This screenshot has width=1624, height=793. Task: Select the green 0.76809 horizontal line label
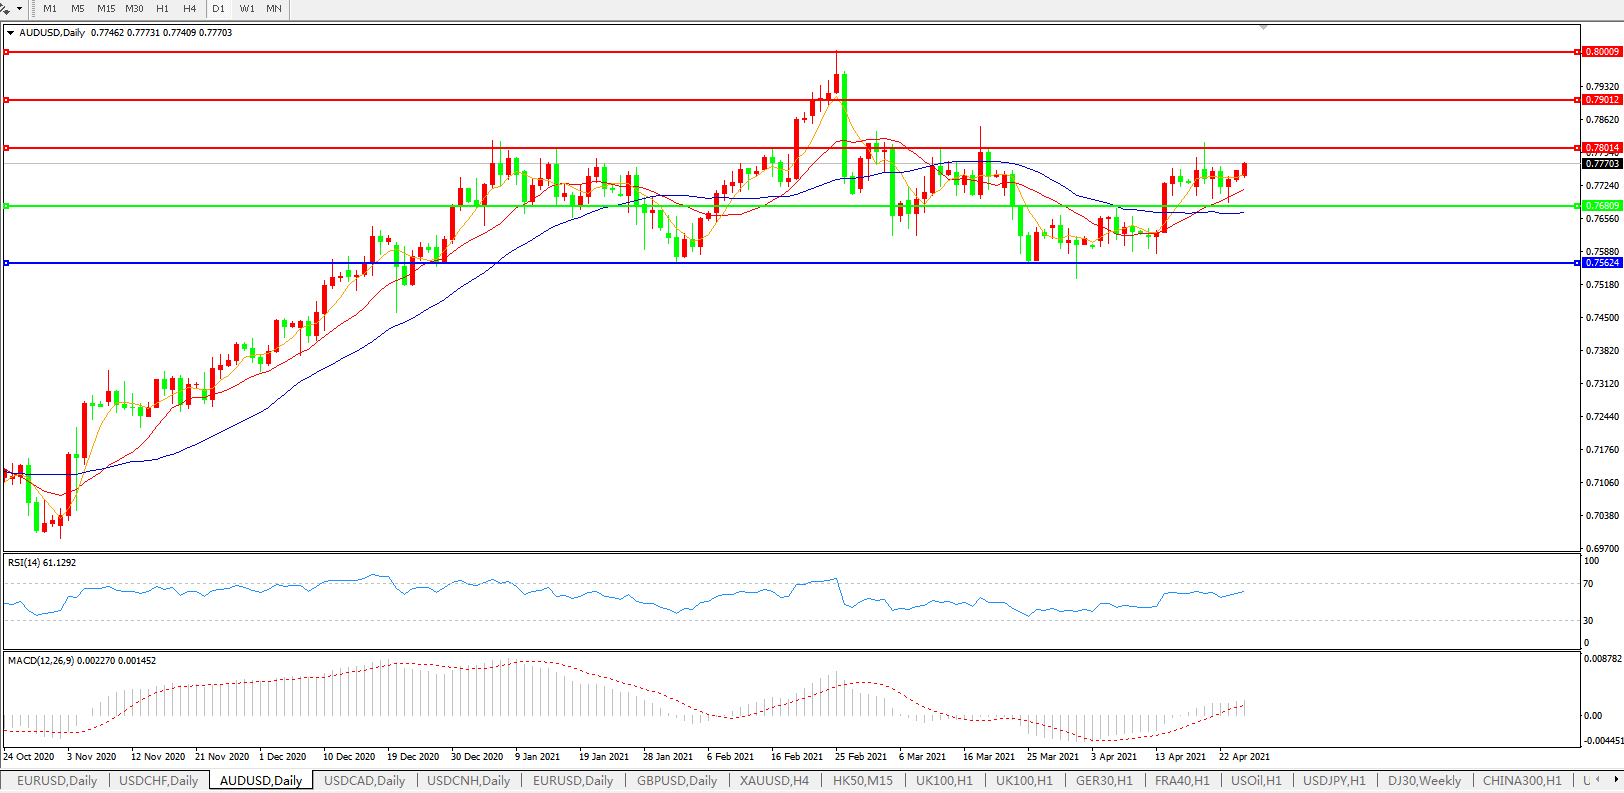1602,206
